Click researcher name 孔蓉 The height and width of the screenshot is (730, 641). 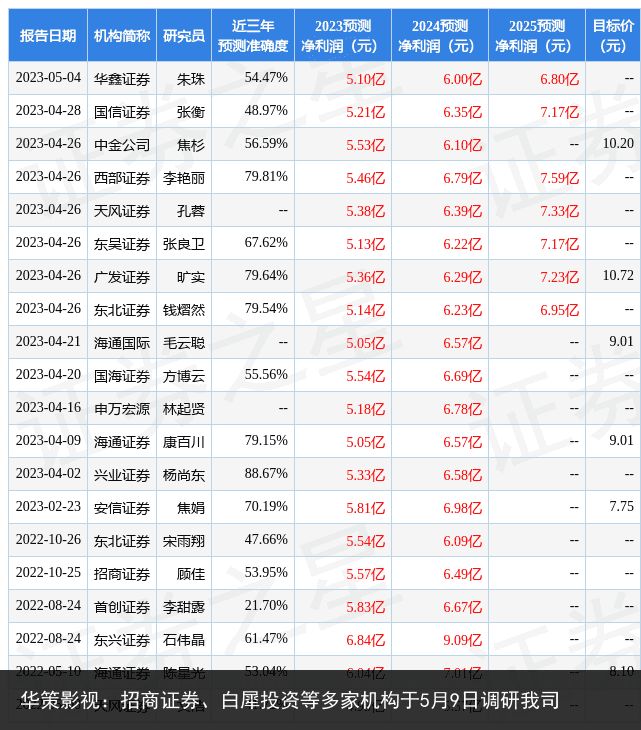point(191,211)
